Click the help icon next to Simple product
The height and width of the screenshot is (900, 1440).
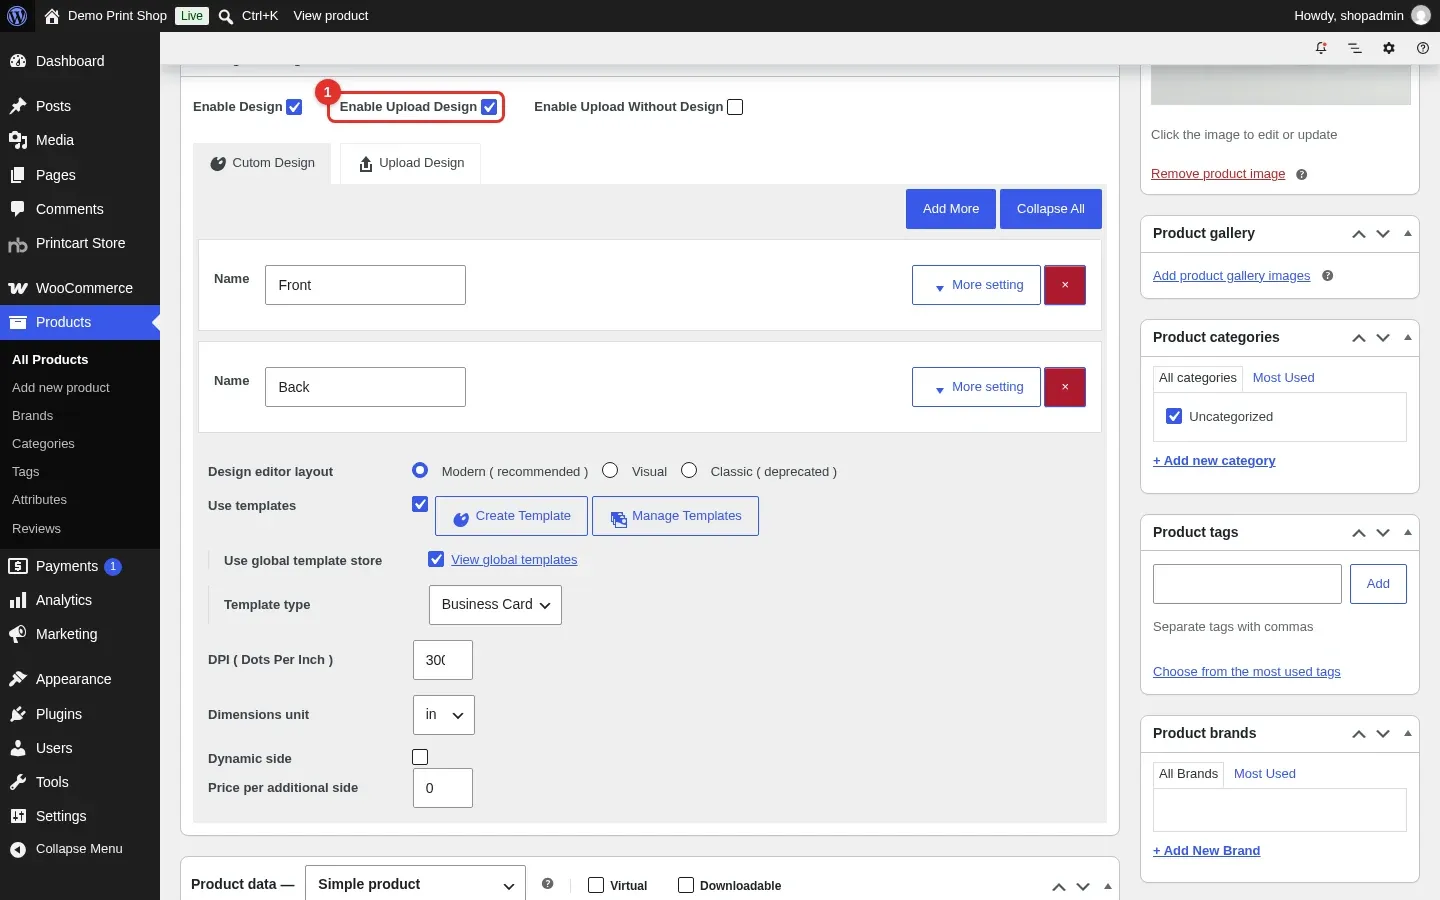pyautogui.click(x=548, y=884)
